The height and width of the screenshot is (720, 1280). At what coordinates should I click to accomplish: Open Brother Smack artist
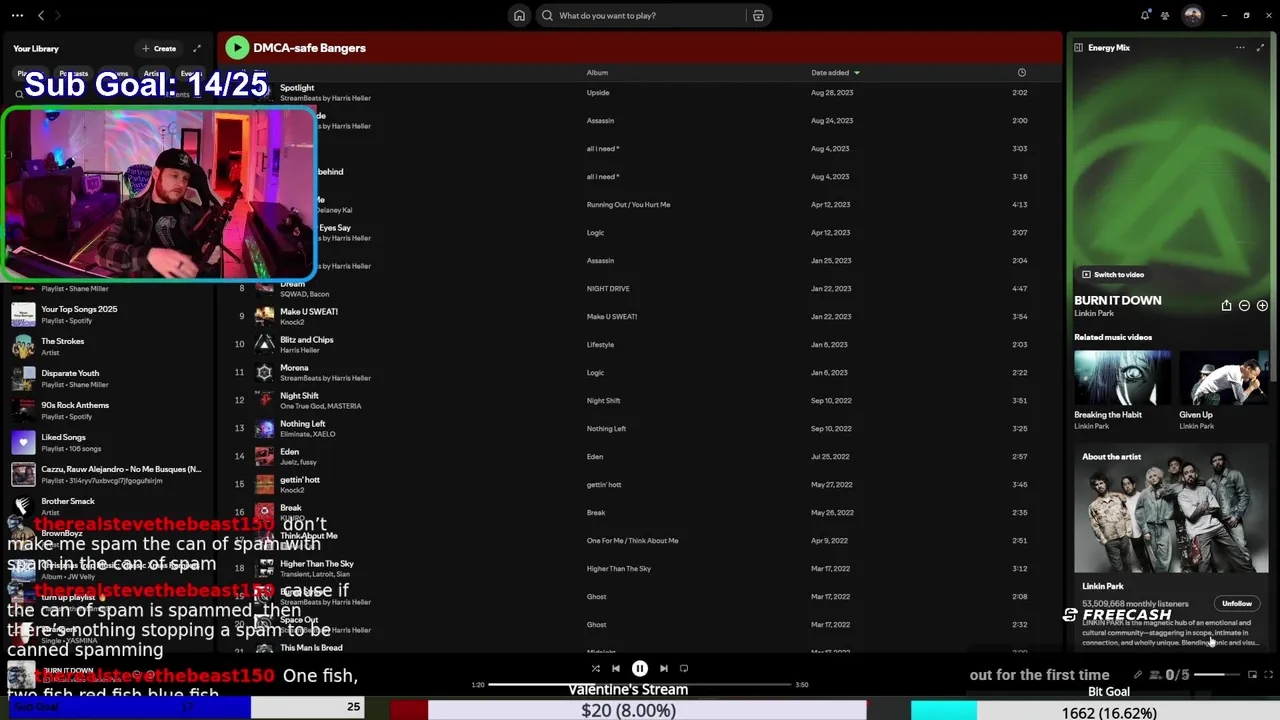click(x=107, y=506)
